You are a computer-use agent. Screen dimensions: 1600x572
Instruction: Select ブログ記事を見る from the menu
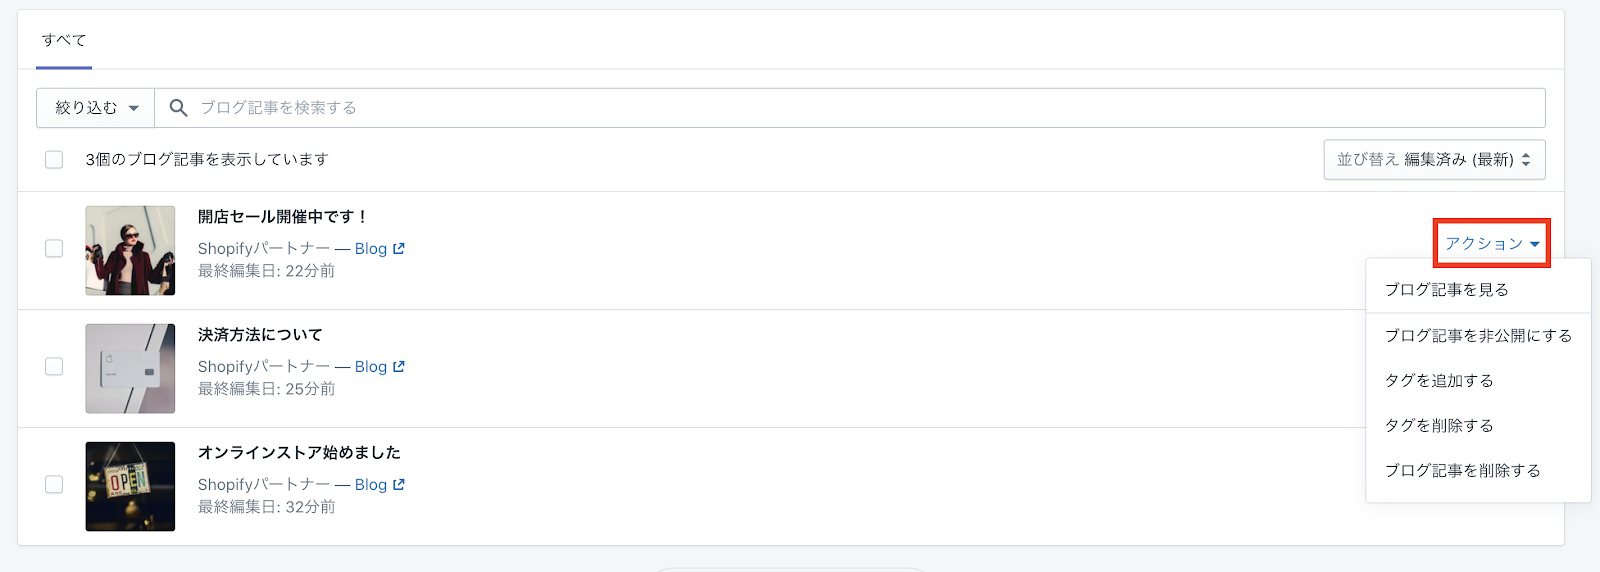[x=1446, y=290]
